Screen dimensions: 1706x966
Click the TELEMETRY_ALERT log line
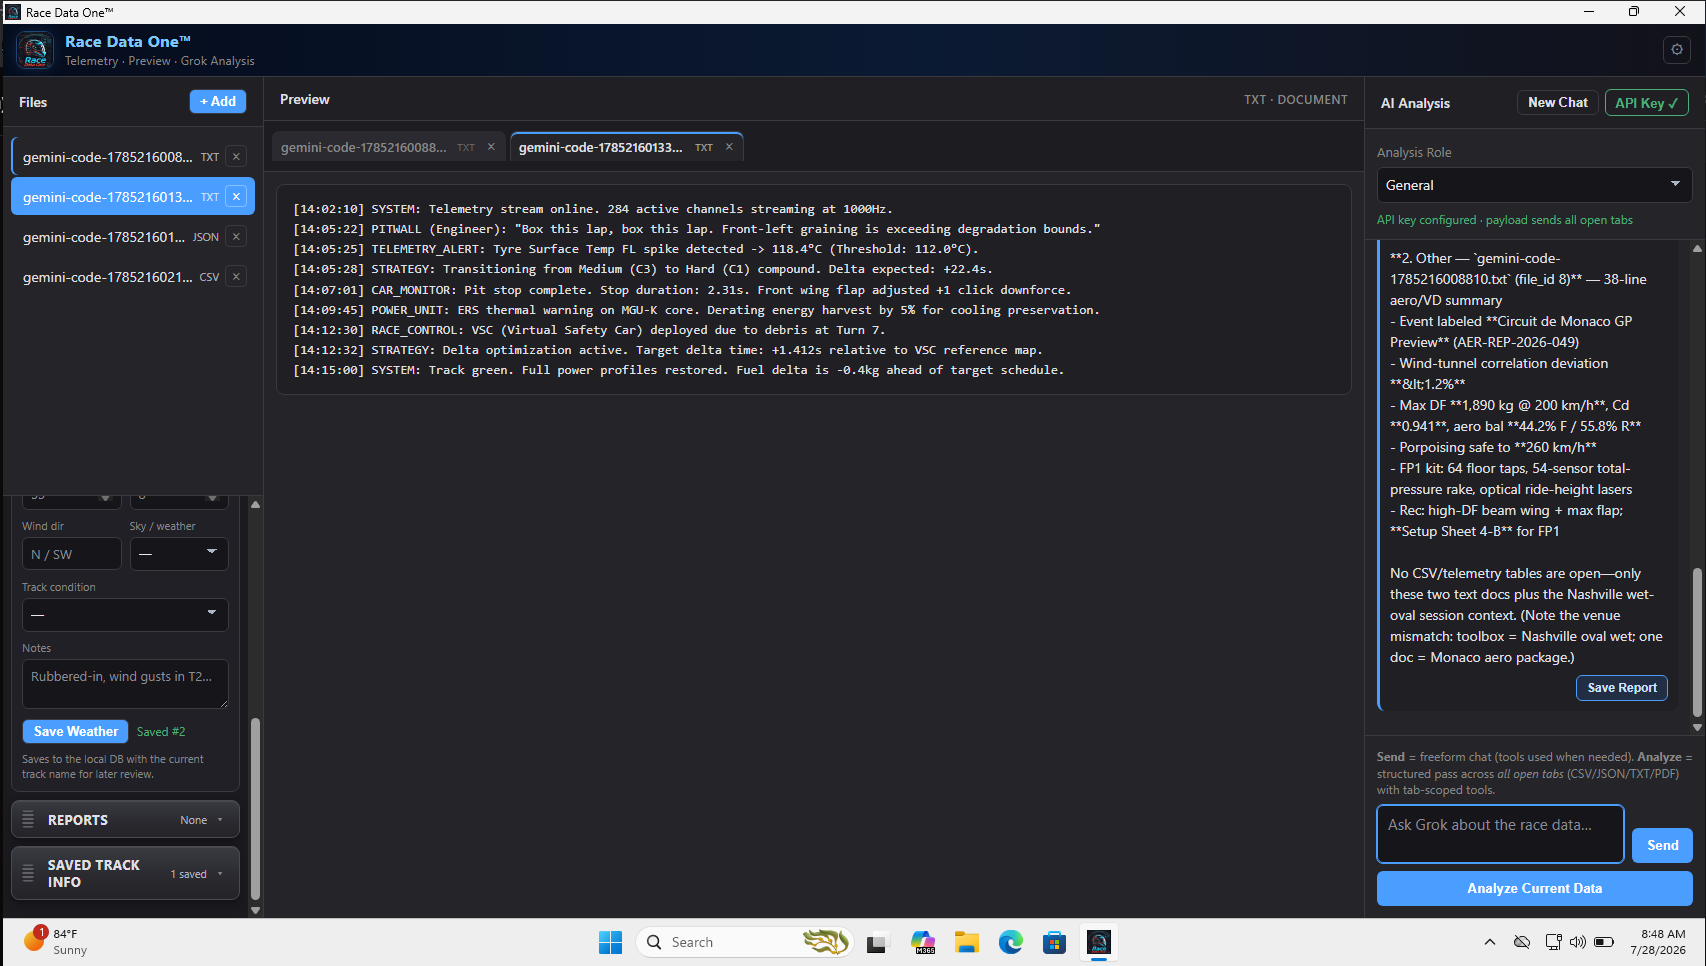636,249
